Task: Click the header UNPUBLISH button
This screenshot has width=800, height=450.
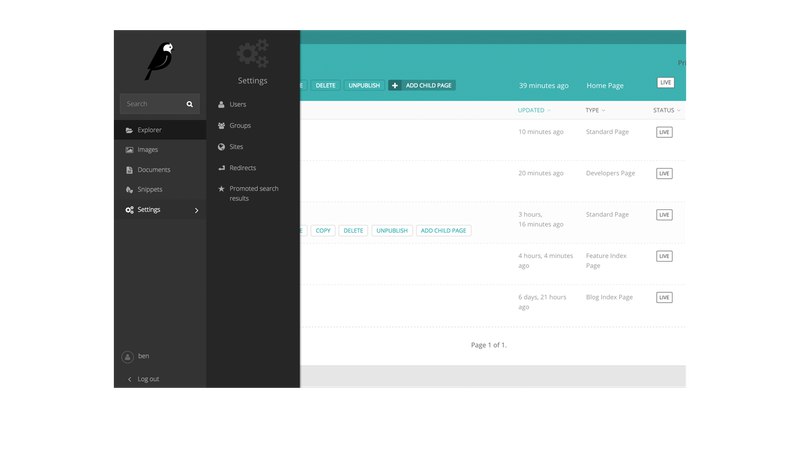Action: [364, 86]
